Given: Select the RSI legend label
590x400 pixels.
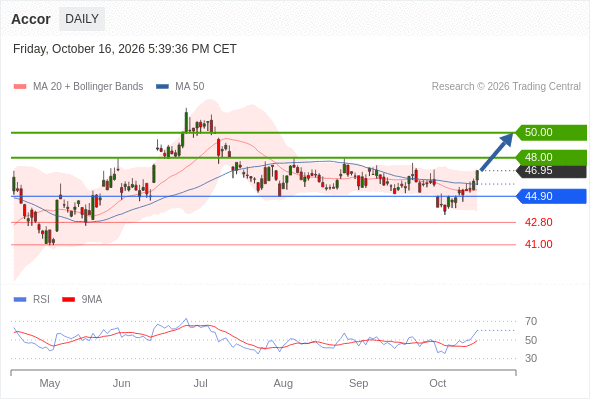Looking at the screenshot, I should click(x=41, y=300).
